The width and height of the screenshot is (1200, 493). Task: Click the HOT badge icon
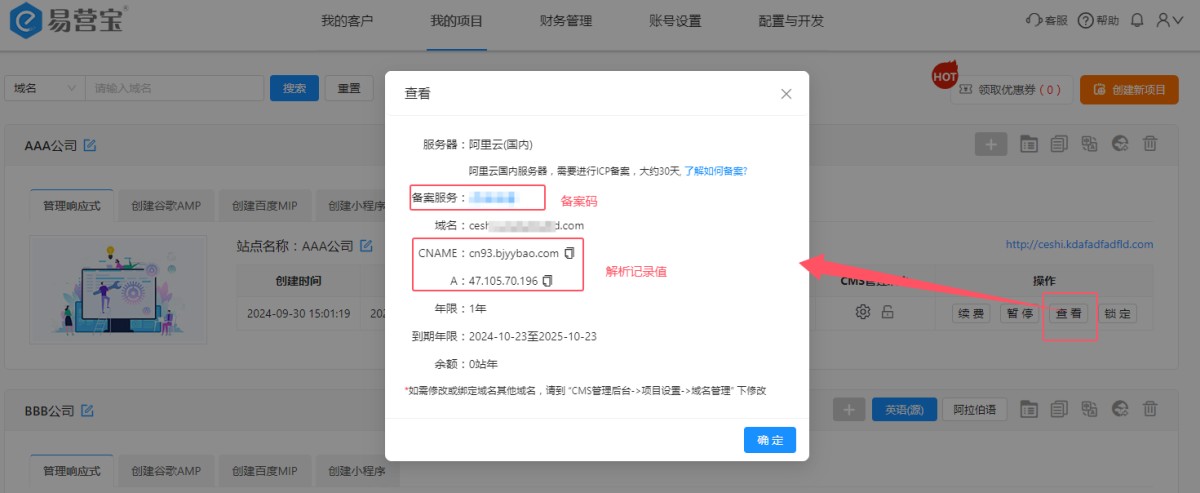[945, 74]
